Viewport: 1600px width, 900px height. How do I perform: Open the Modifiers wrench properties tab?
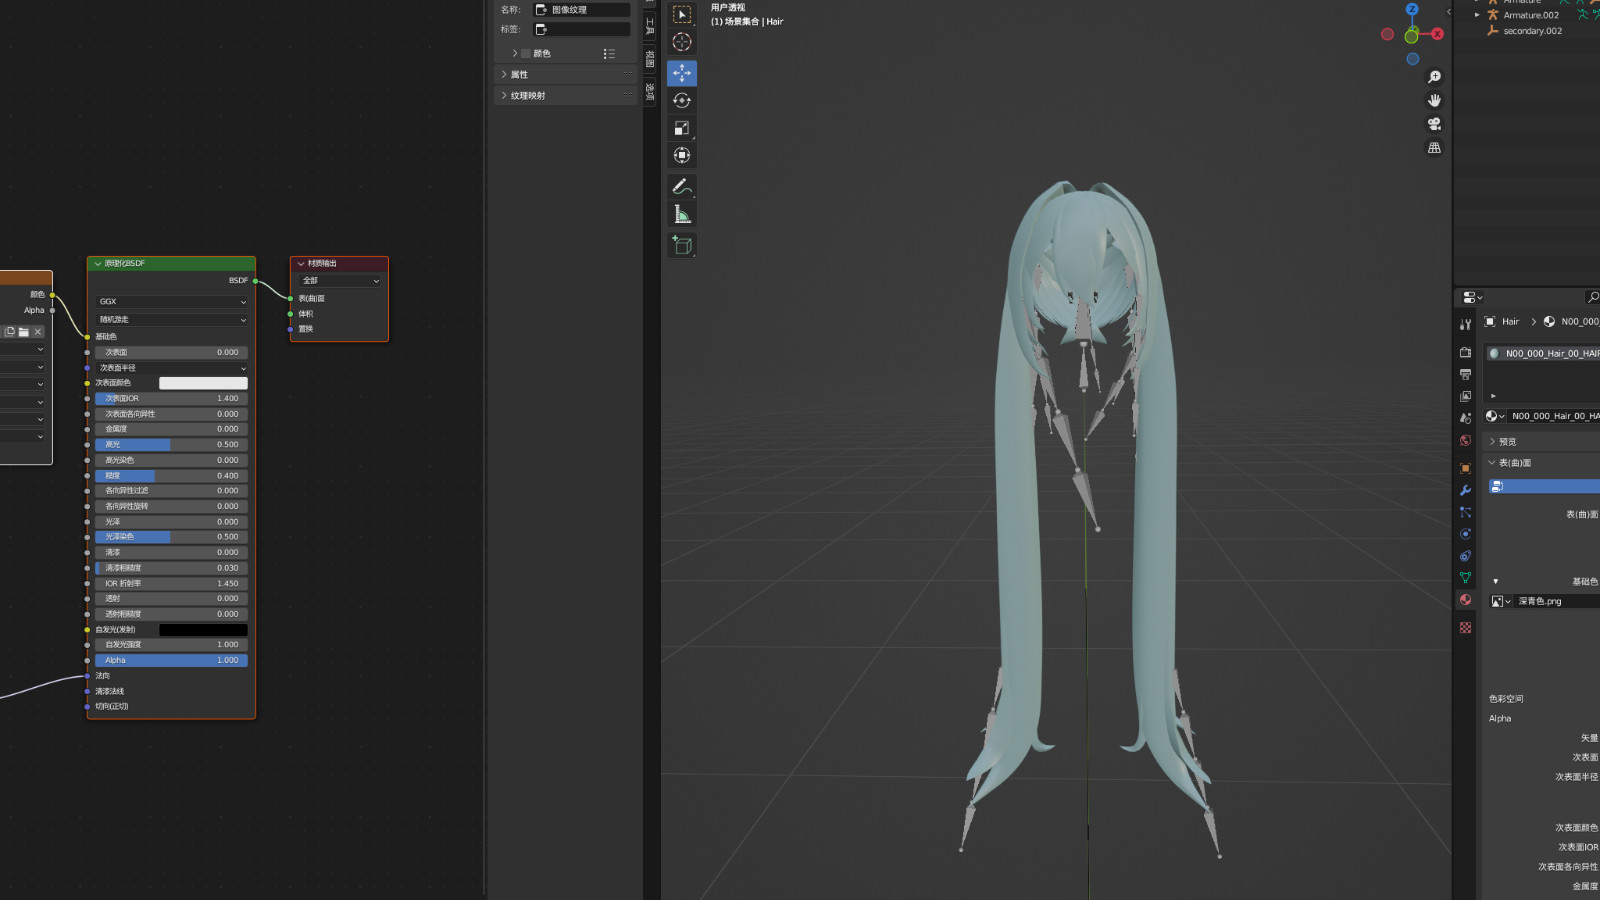click(x=1465, y=490)
